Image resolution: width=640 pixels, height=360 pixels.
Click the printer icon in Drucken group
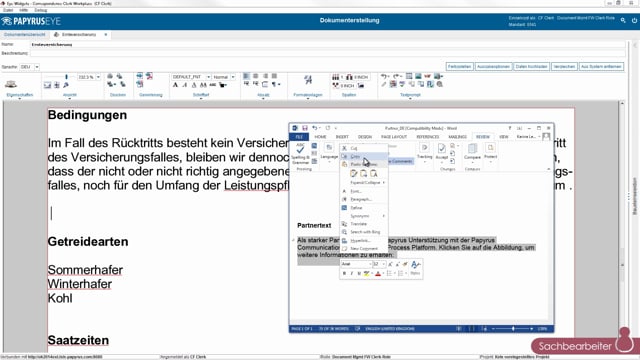110,76
